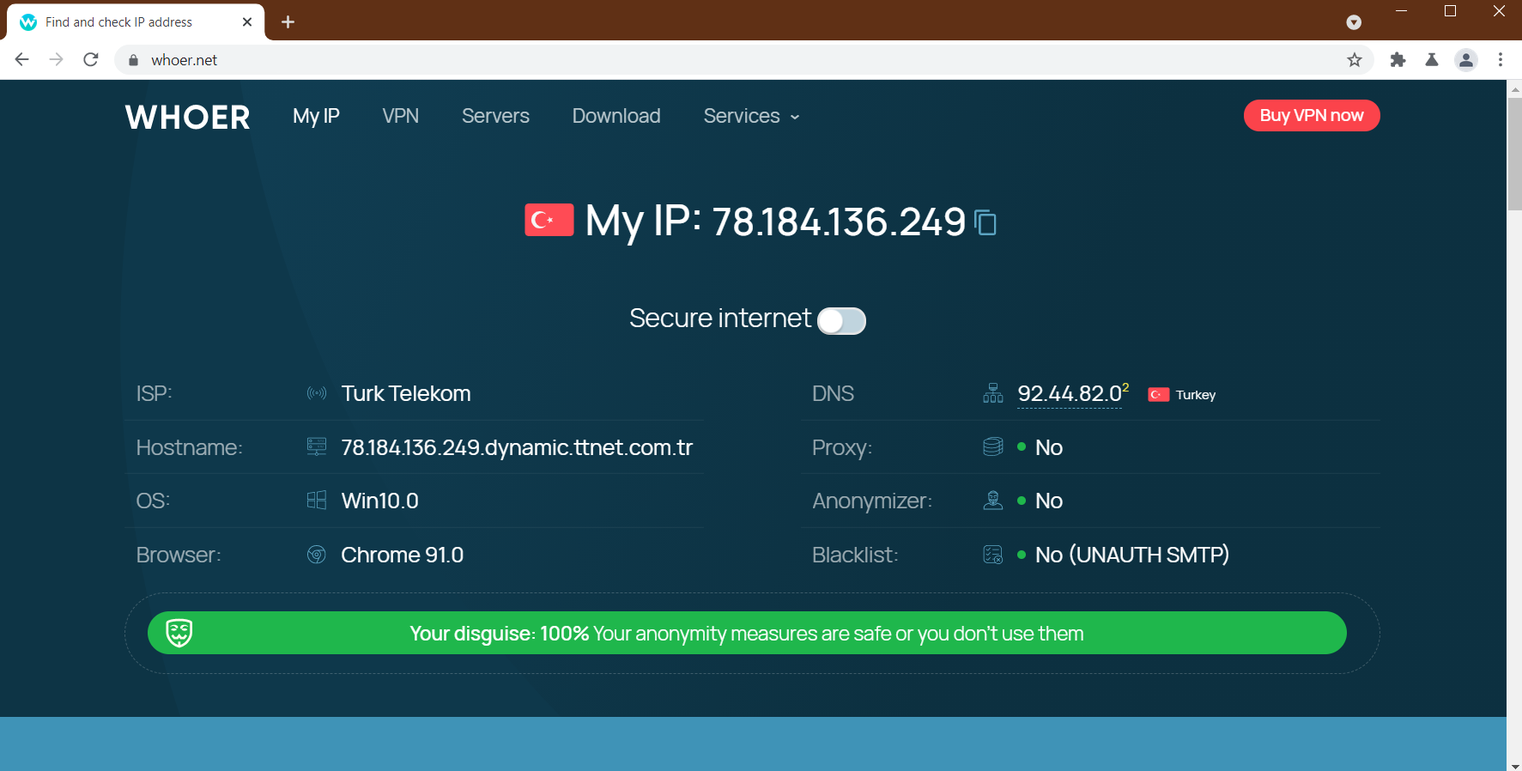Bookmark this page with the star icon
Viewport: 1522px width, 771px height.
tap(1354, 60)
